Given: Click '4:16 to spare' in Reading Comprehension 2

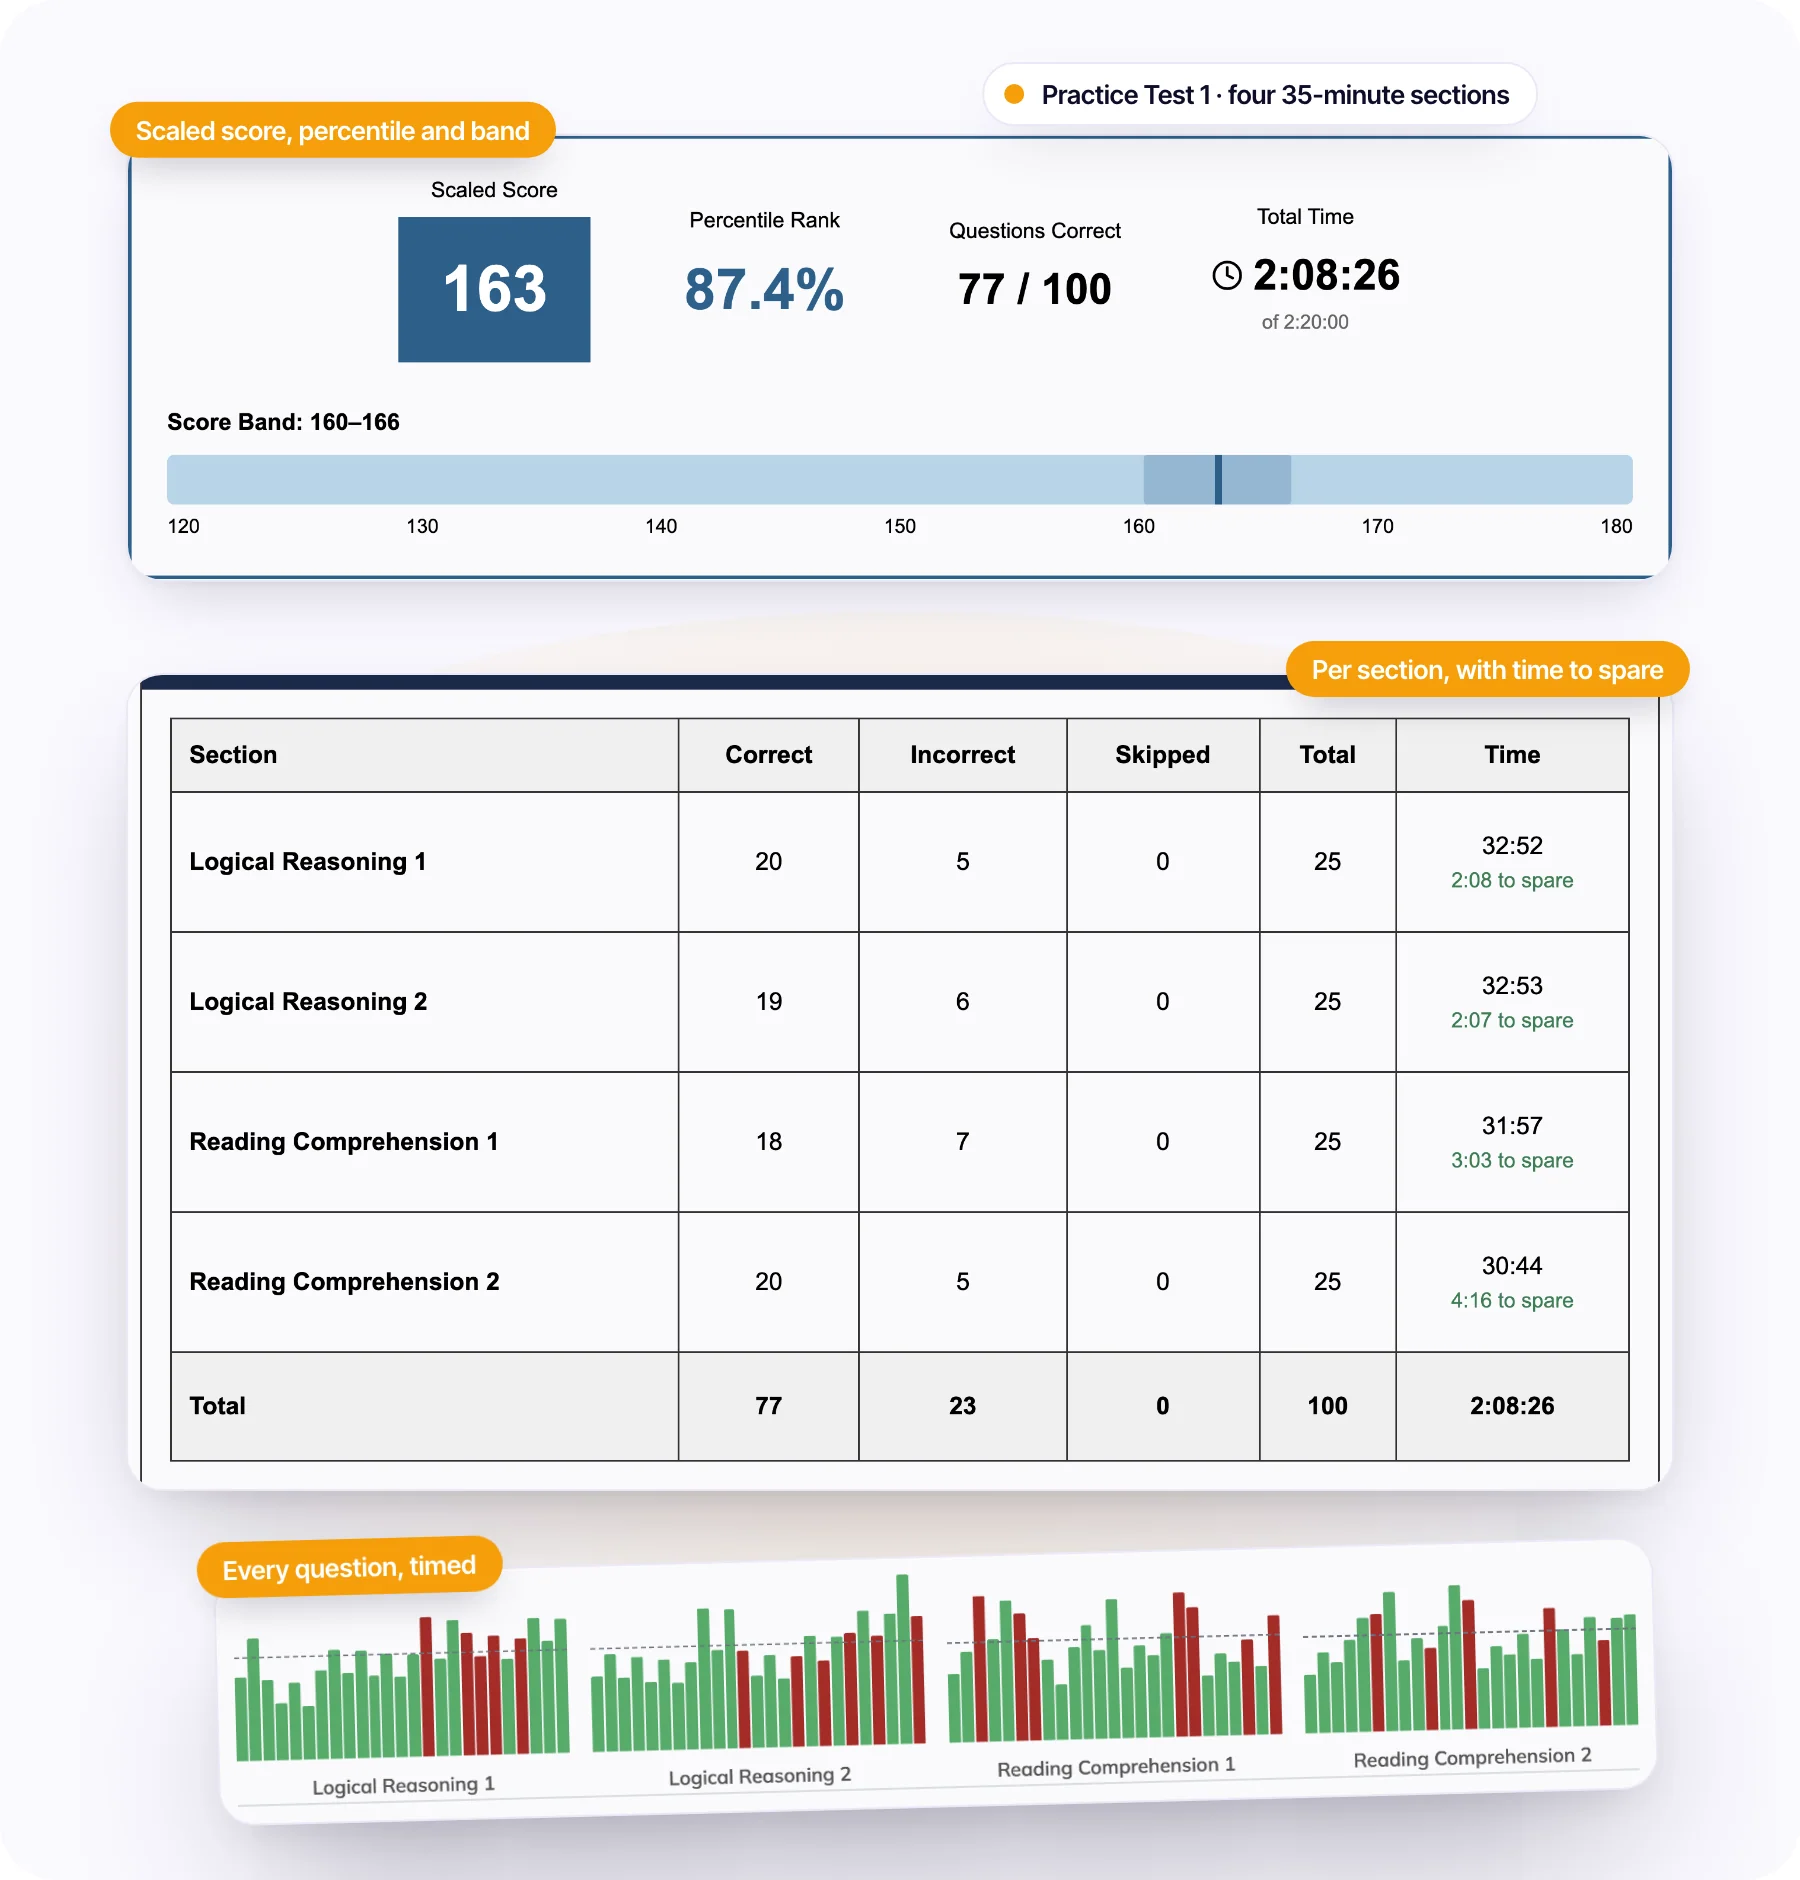Looking at the screenshot, I should [x=1512, y=1301].
